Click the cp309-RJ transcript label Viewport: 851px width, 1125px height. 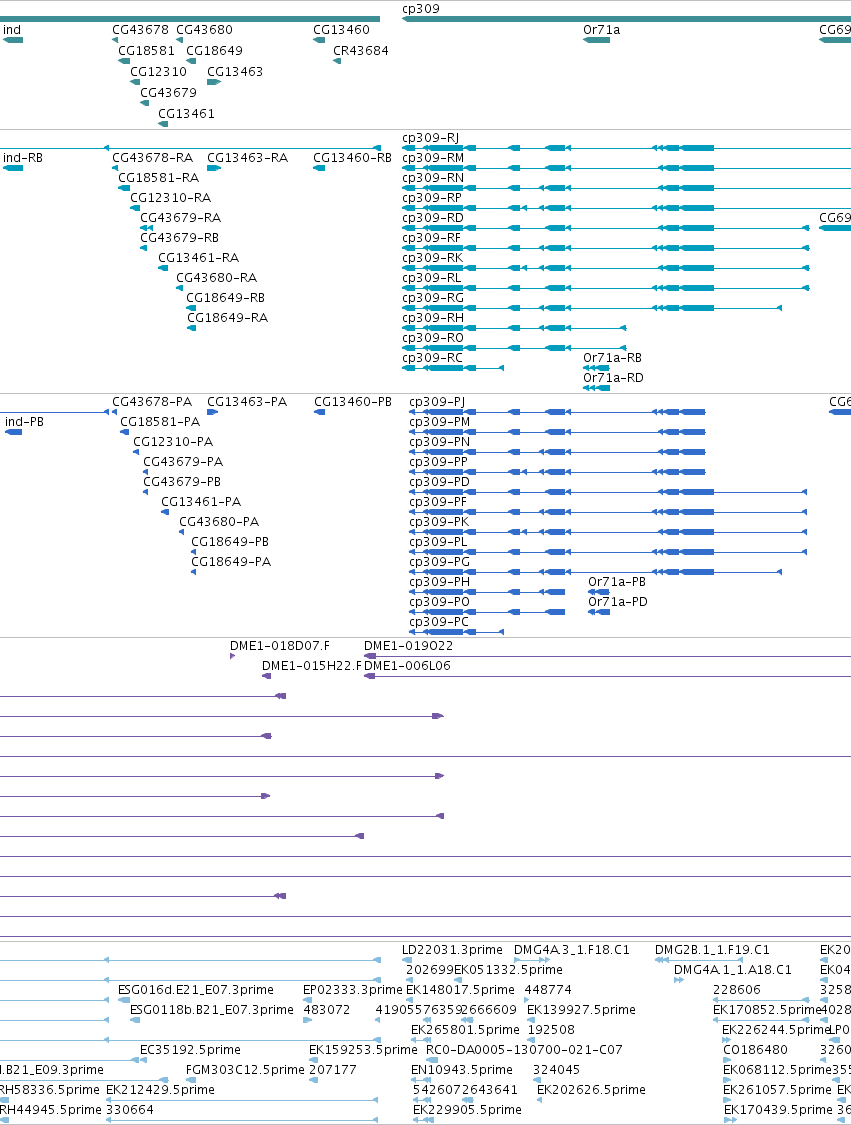tap(431, 137)
